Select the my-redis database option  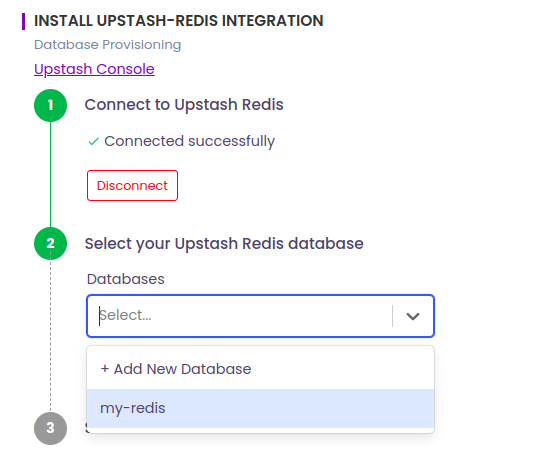[x=260, y=408]
